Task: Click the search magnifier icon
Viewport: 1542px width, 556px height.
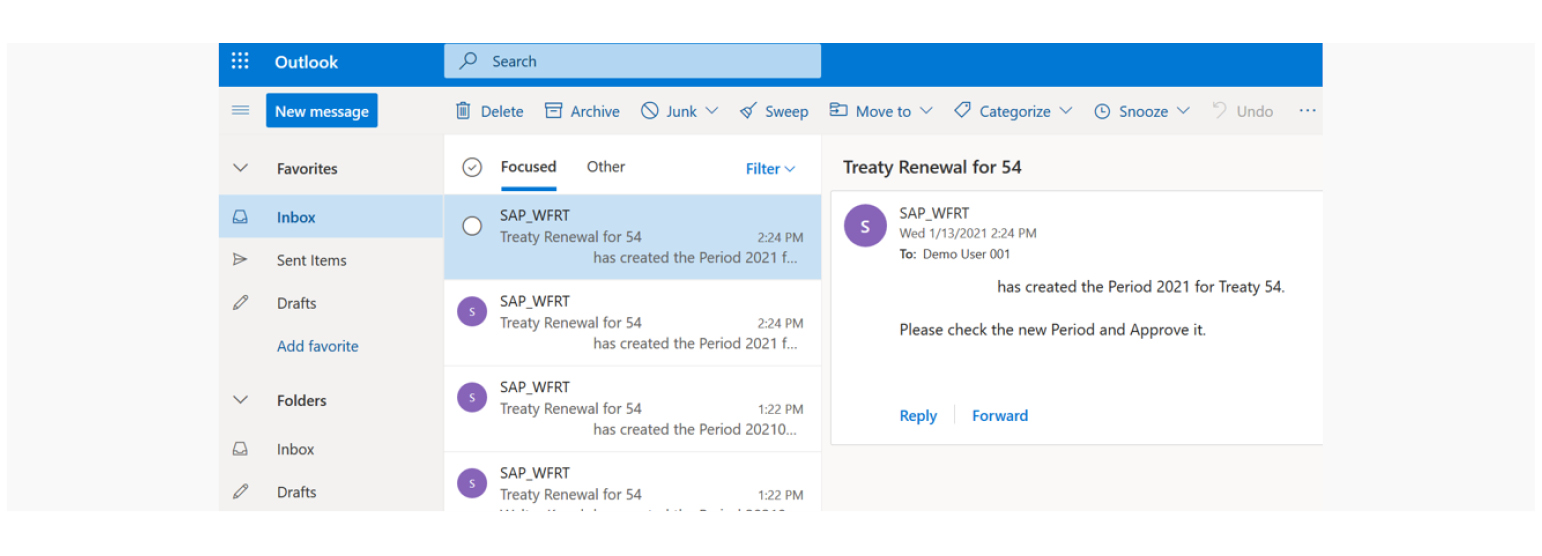Action: 468,61
